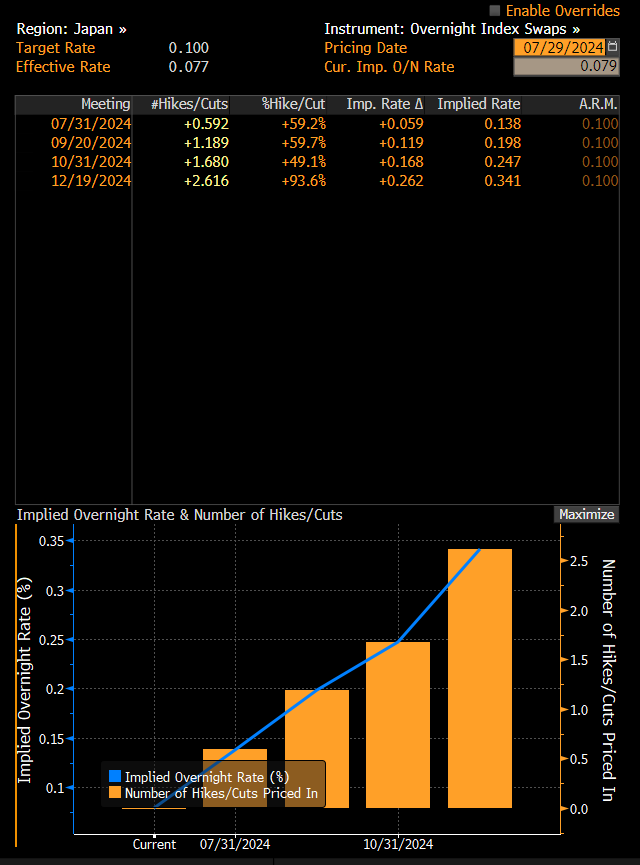Click orange Number of Hikes/Cuts legend swatch

coord(114,792)
